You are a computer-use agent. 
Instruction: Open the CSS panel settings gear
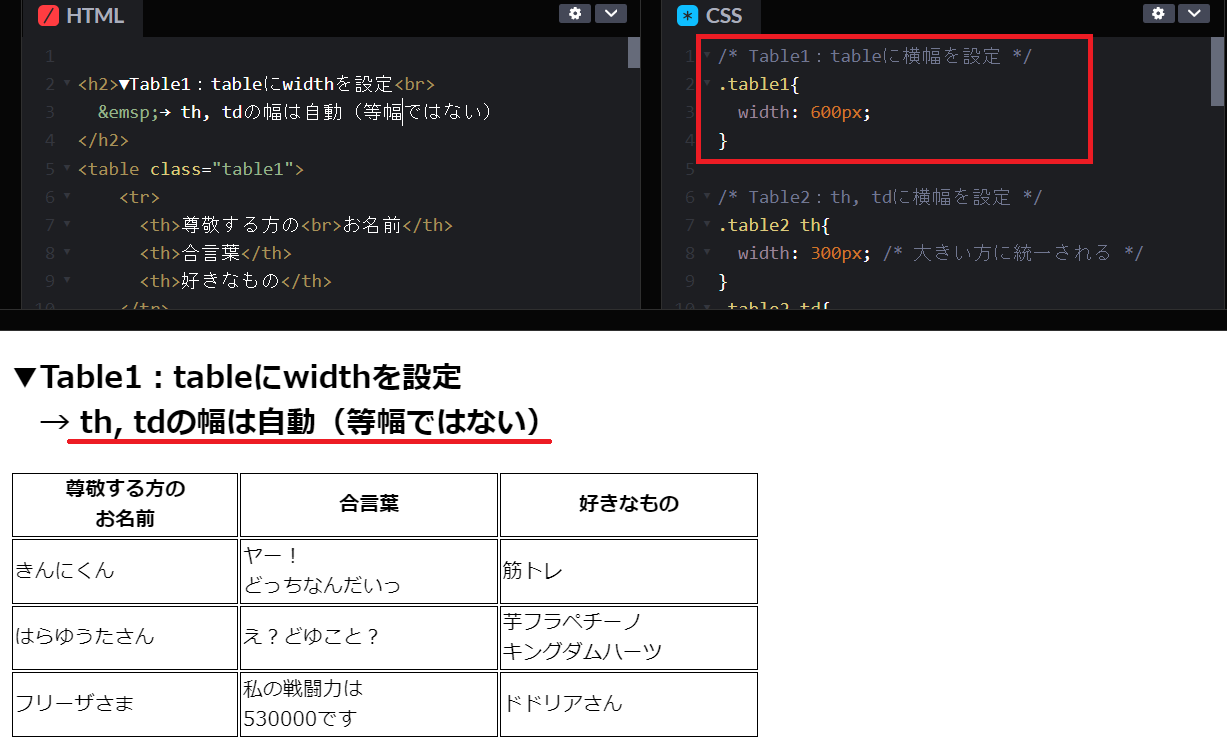point(1158,13)
